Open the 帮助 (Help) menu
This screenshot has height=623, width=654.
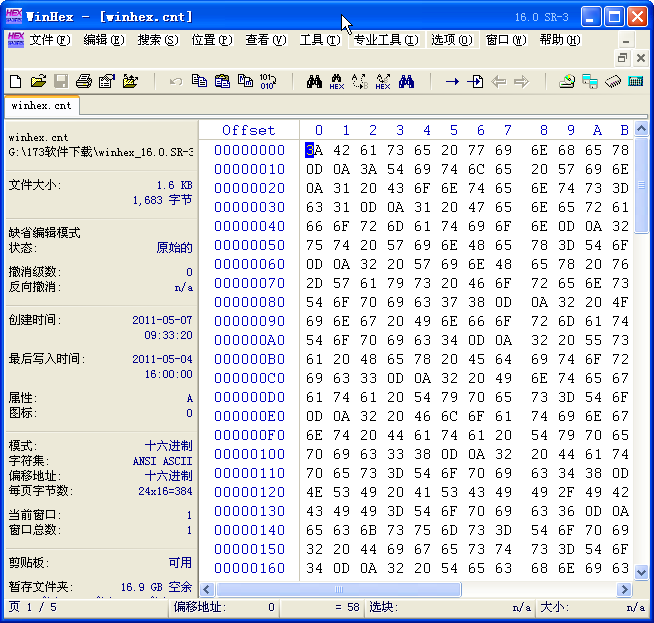pyautogui.click(x=559, y=40)
